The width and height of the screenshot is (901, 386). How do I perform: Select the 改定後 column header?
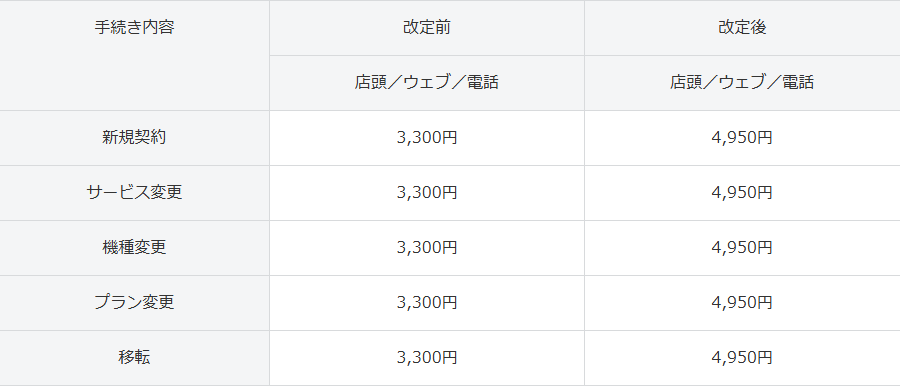742,28
